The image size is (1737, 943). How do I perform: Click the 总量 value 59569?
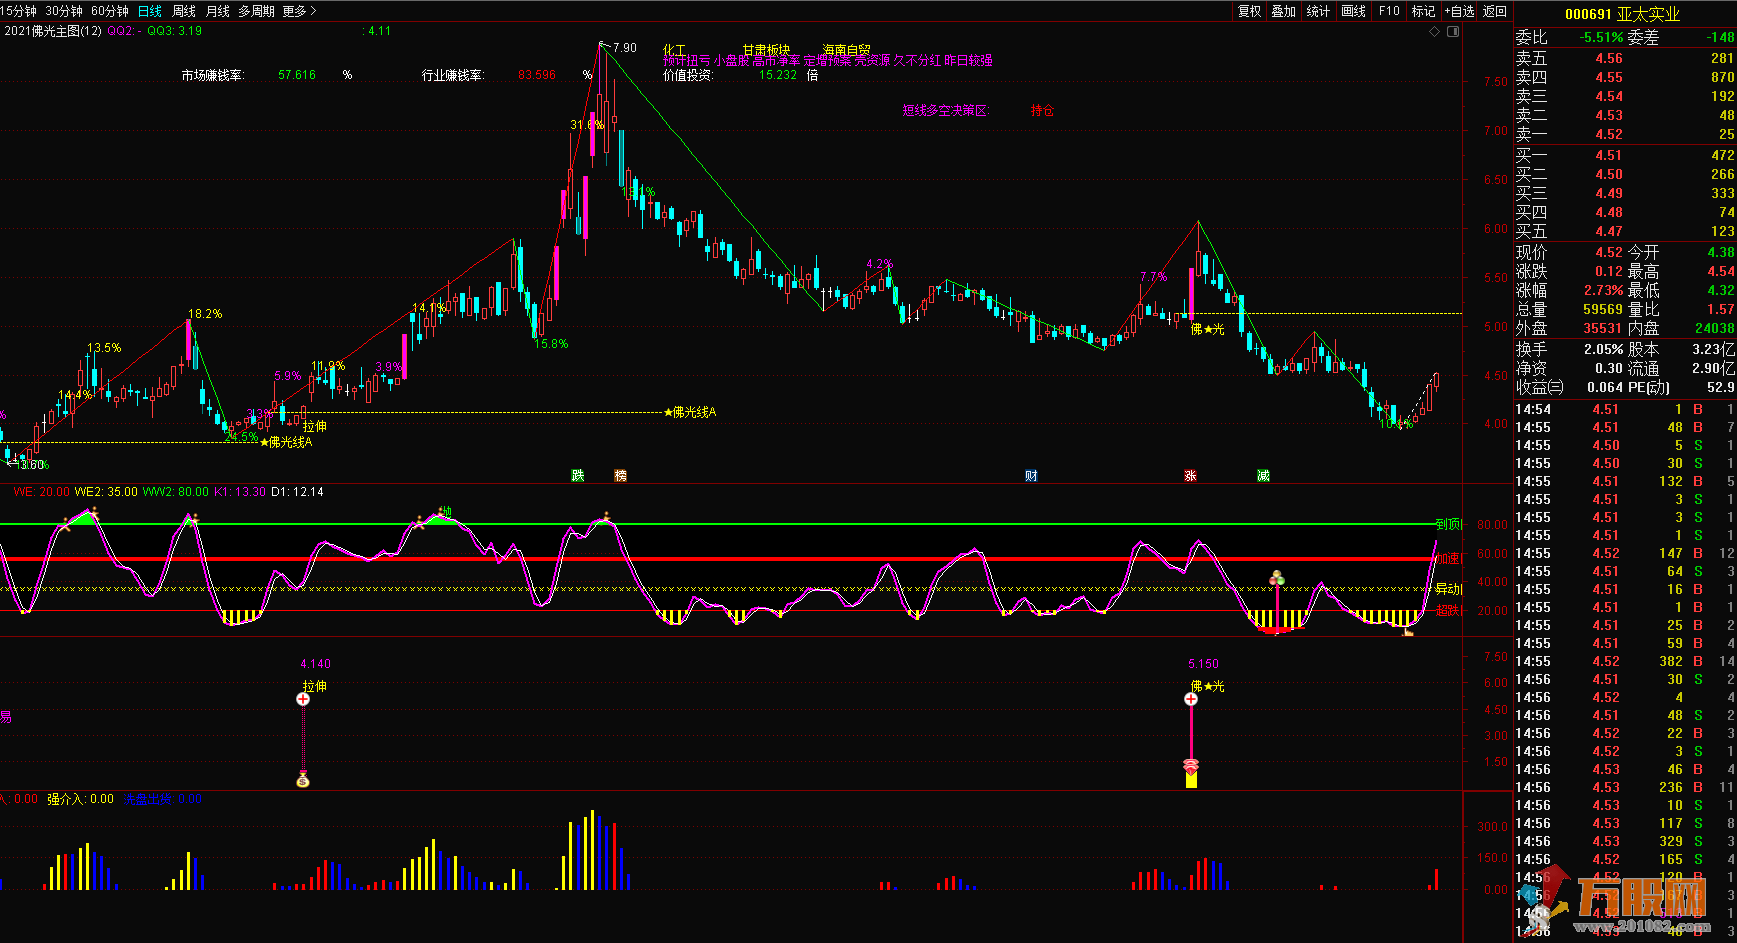1602,309
